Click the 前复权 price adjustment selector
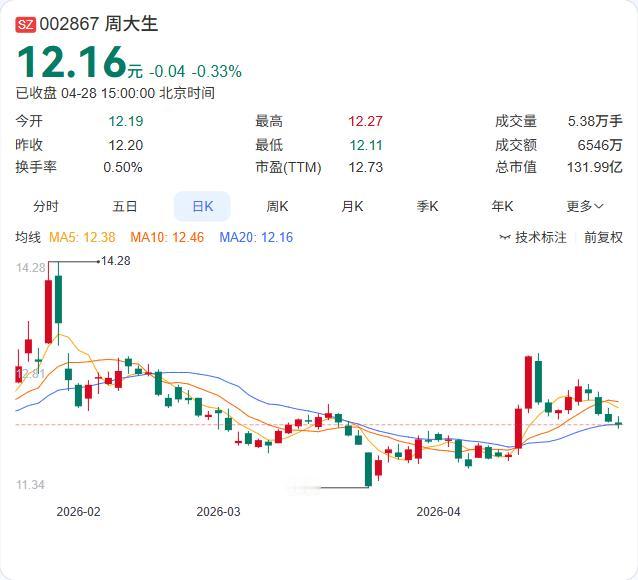638x580 pixels. 603,237
